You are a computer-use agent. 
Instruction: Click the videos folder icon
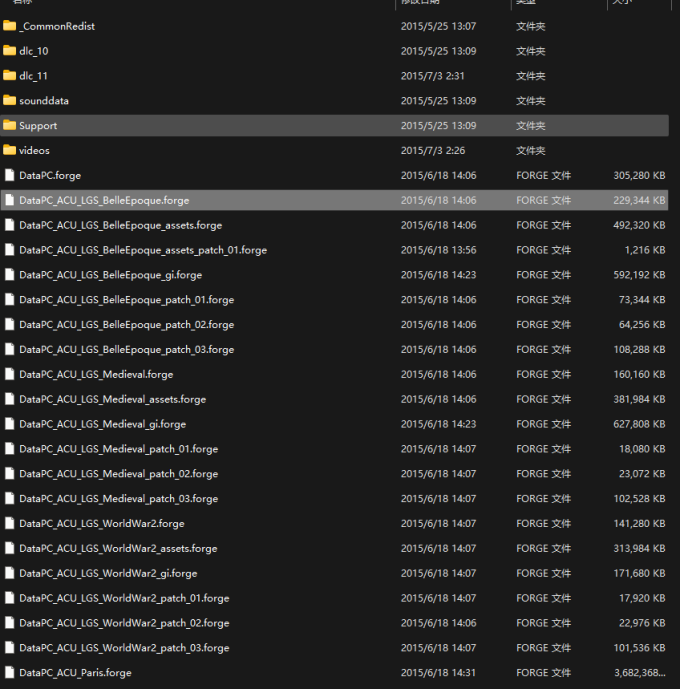click(9, 150)
